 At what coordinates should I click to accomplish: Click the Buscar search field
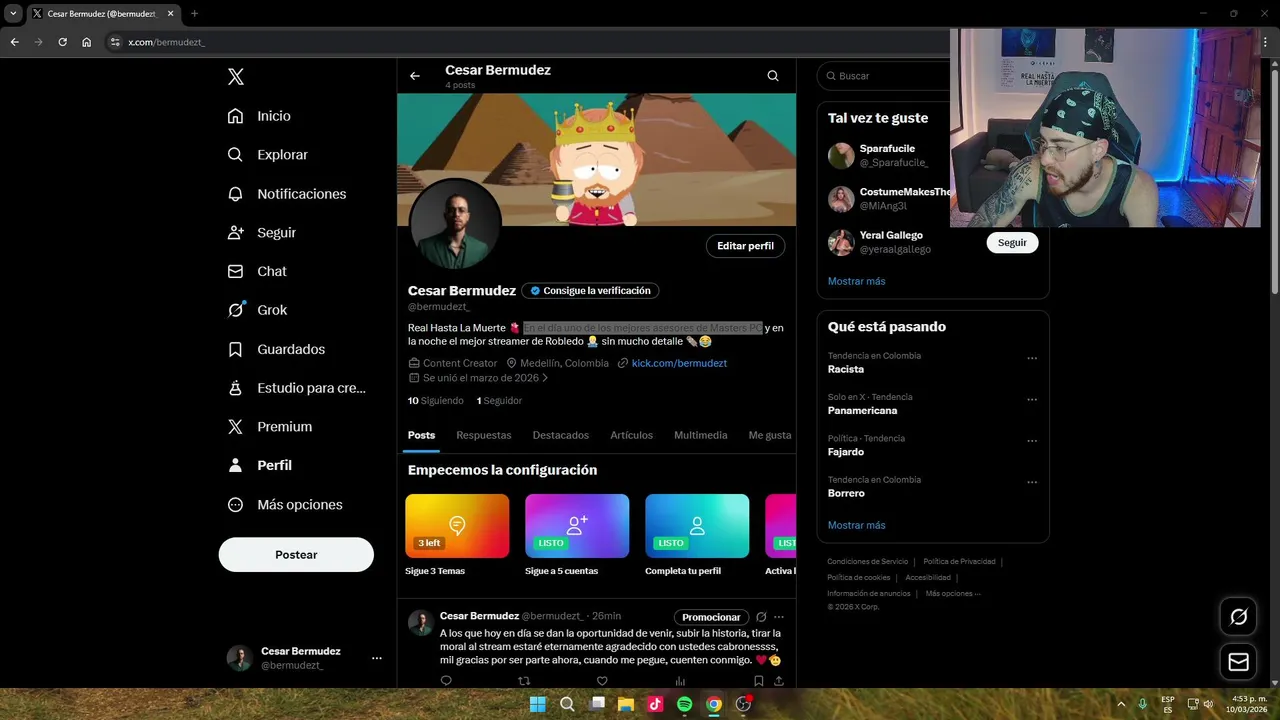point(885,76)
